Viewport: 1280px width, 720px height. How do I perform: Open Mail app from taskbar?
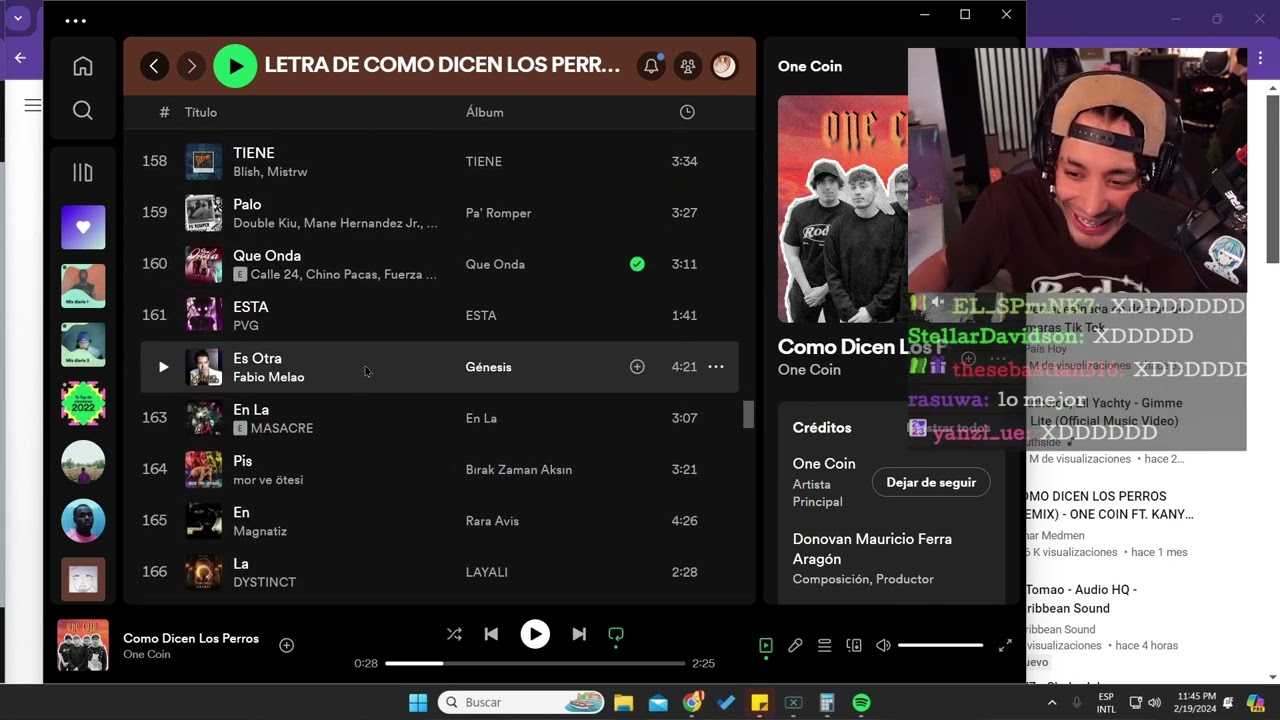coord(658,702)
